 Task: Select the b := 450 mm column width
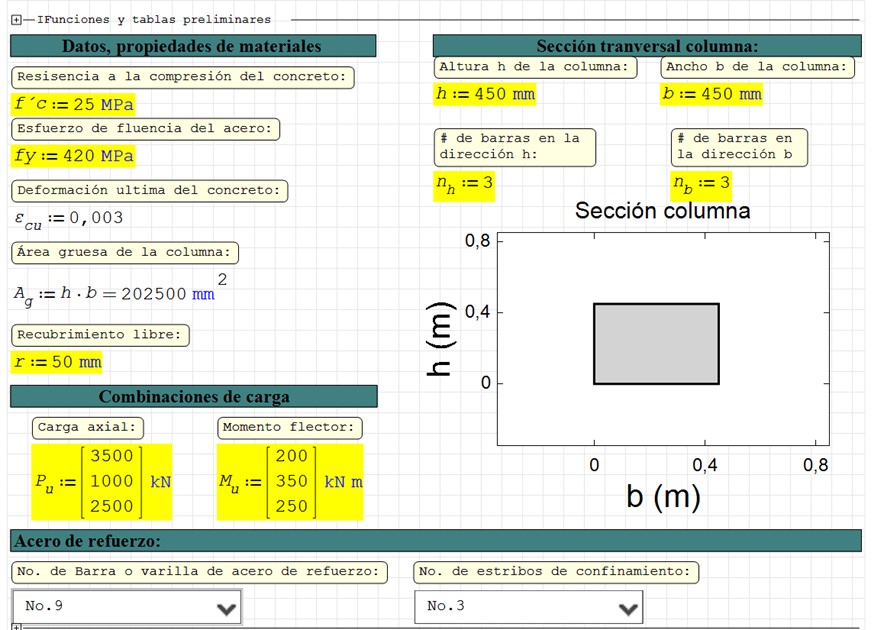(711, 94)
